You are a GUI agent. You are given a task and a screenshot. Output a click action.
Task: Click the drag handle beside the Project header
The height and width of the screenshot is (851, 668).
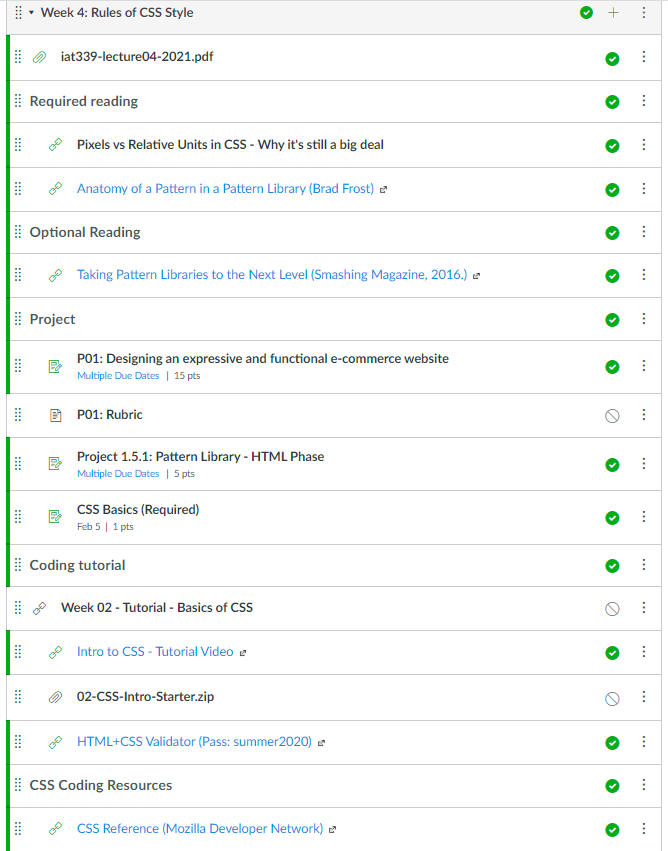17,319
